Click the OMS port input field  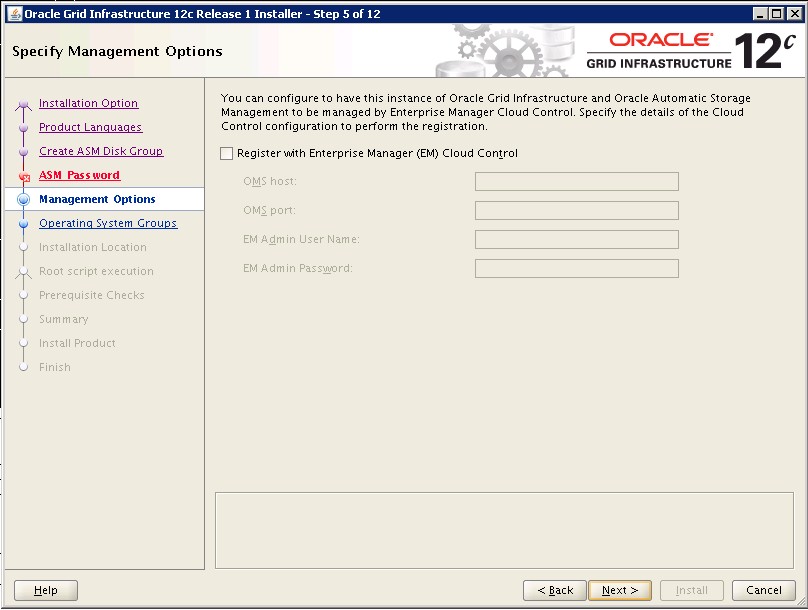[x=577, y=210]
